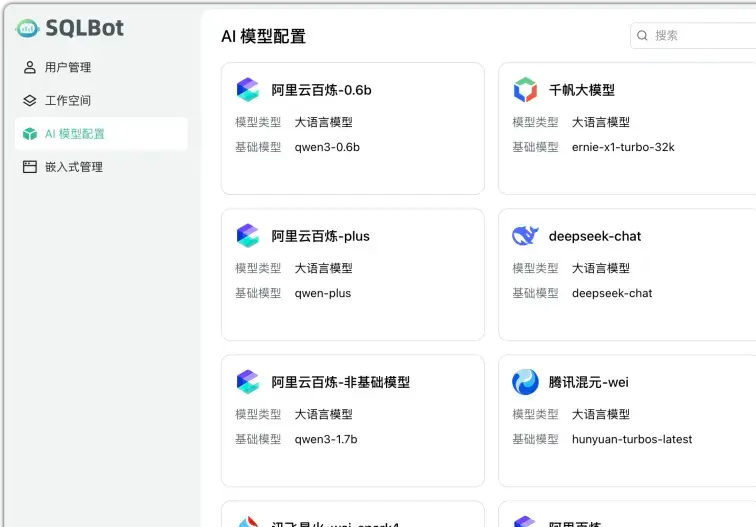This screenshot has width=756, height=527.
Task: Click the SQLBot title text
Action: tap(84, 28)
